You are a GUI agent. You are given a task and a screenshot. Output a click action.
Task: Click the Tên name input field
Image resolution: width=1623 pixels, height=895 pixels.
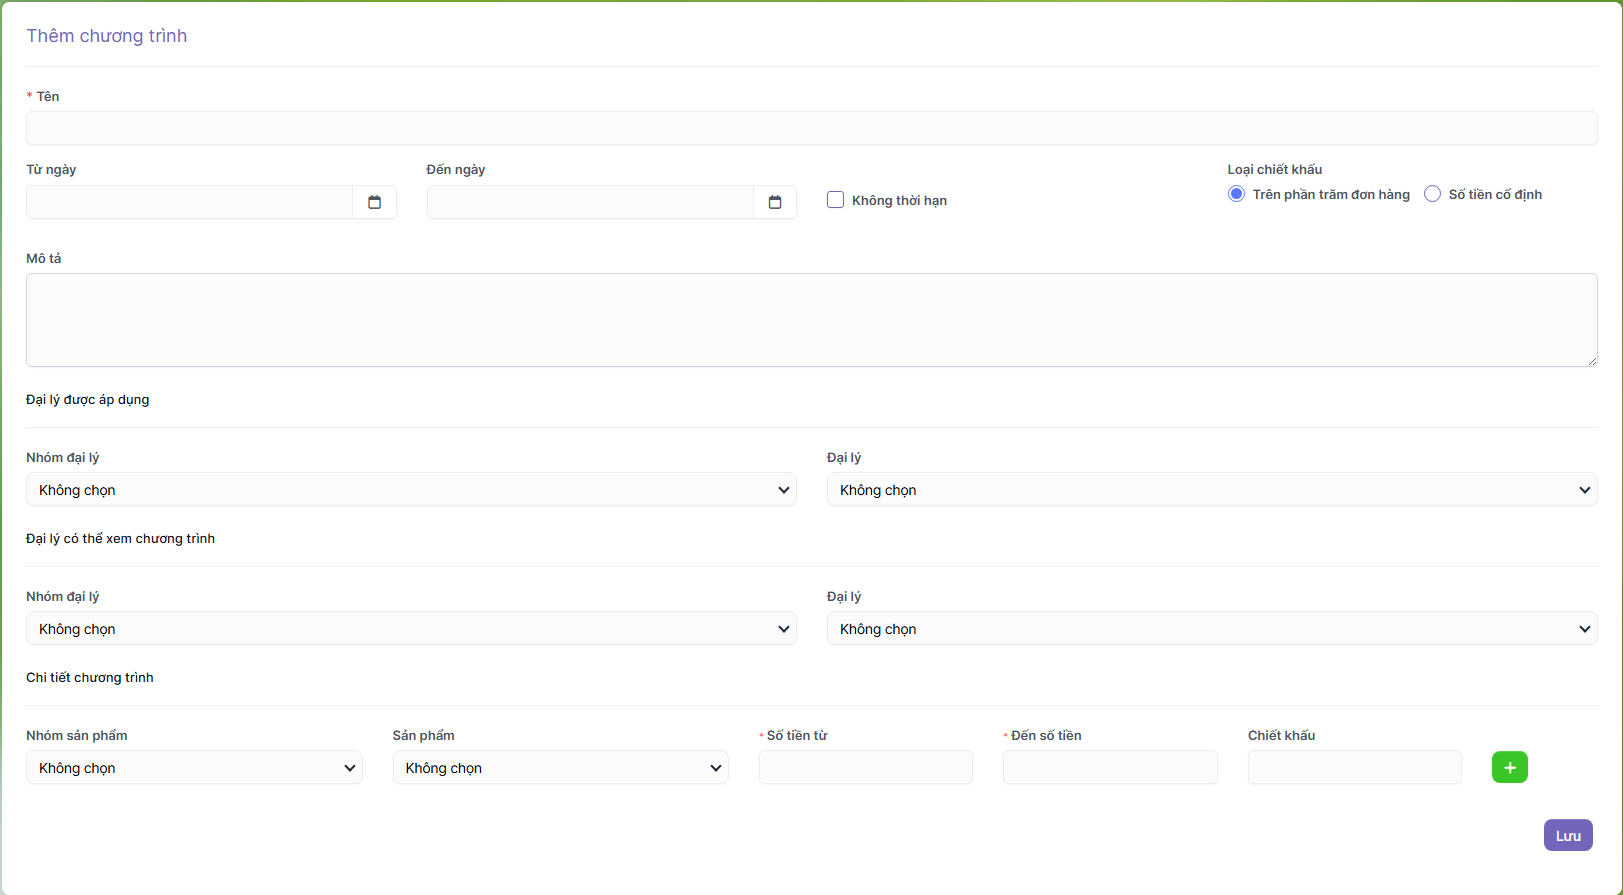811,128
